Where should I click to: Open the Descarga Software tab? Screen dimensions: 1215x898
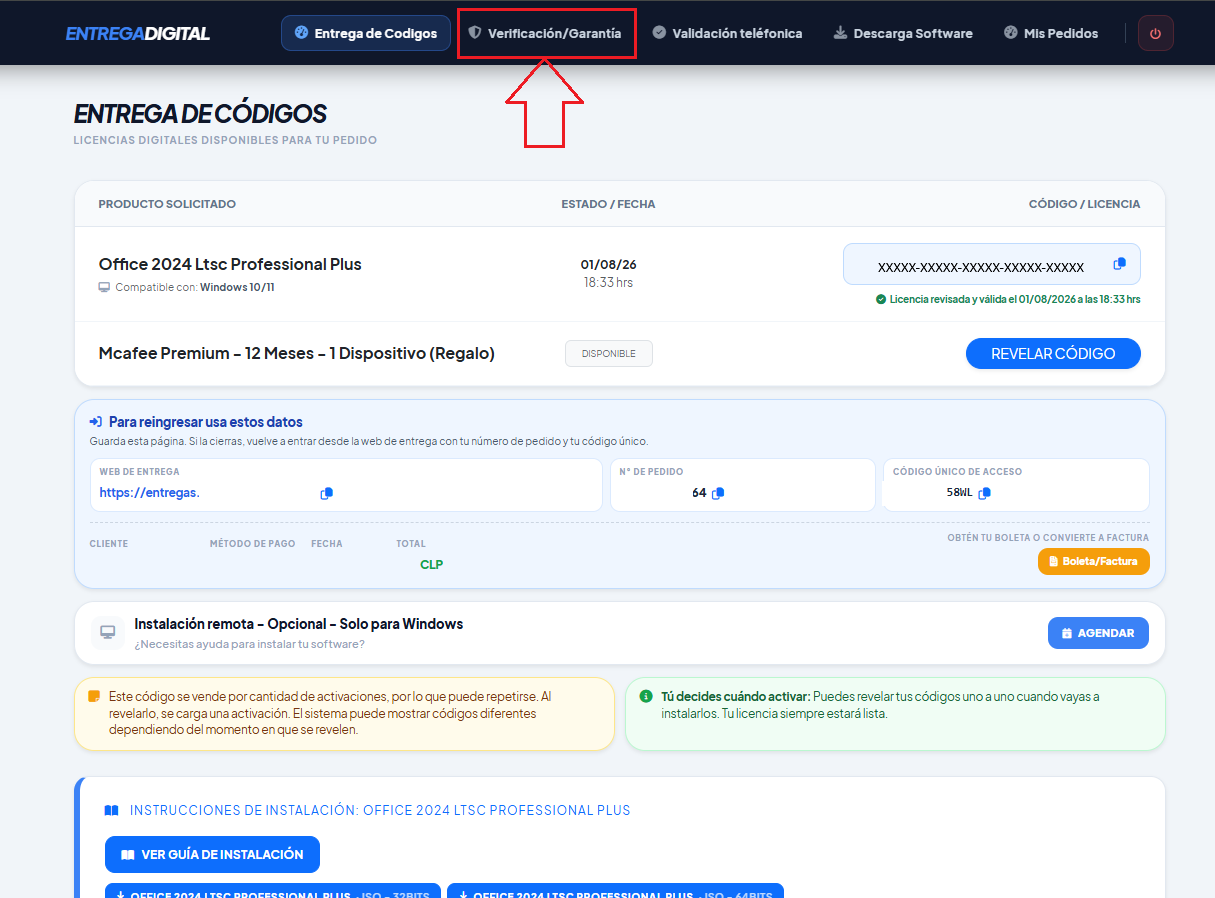point(903,33)
